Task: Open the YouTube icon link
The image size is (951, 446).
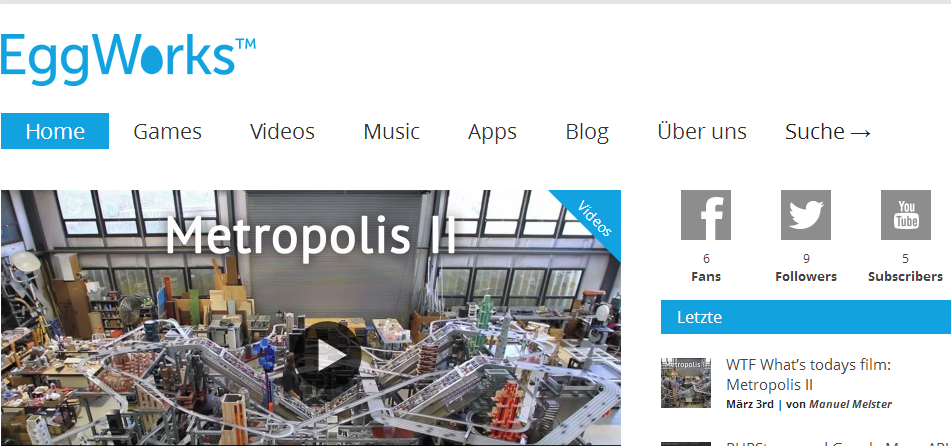Action: pos(906,215)
